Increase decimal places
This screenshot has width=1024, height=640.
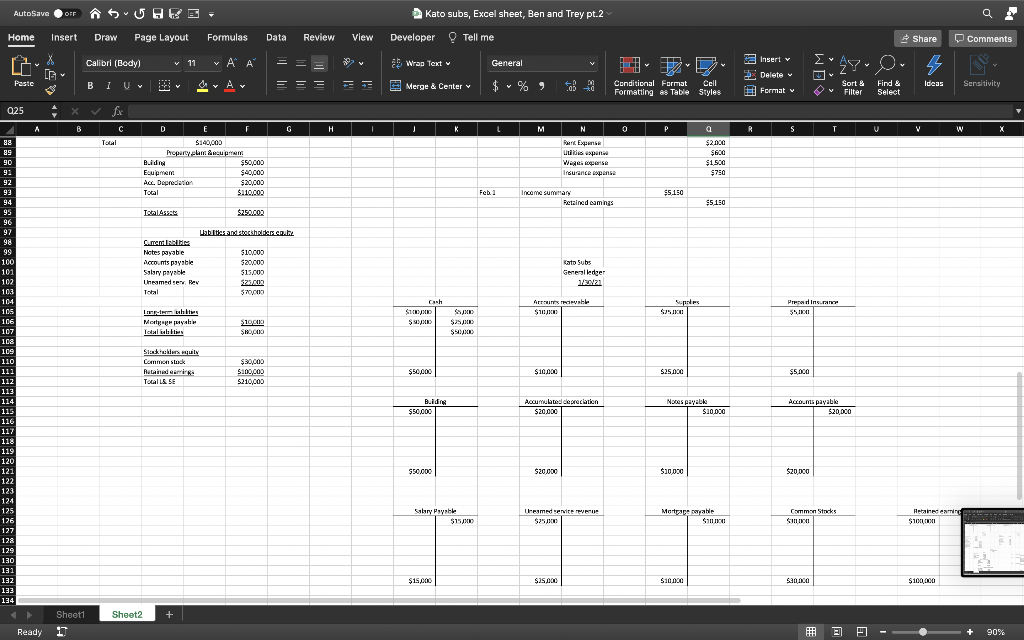point(570,86)
